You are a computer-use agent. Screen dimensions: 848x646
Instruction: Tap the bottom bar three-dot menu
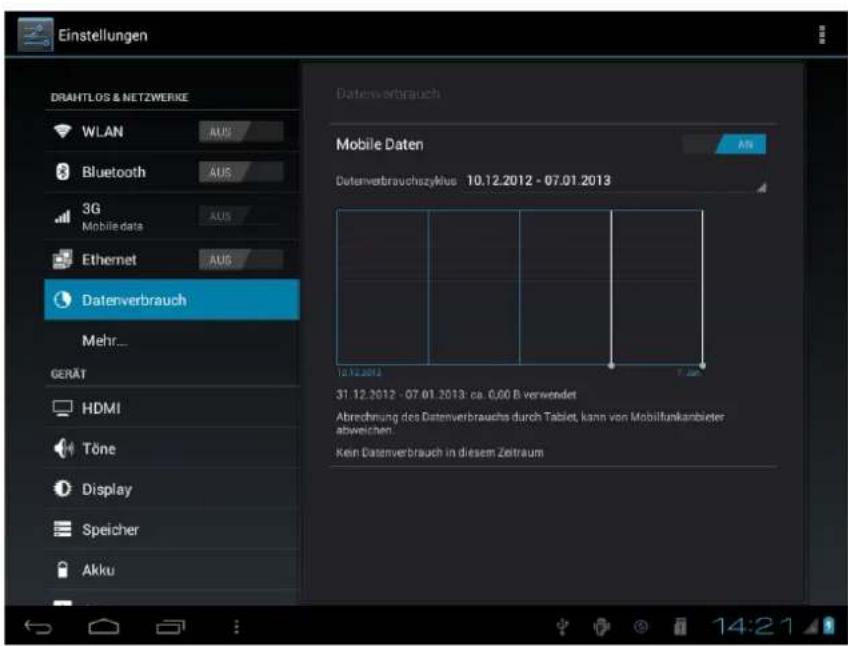tap(236, 627)
